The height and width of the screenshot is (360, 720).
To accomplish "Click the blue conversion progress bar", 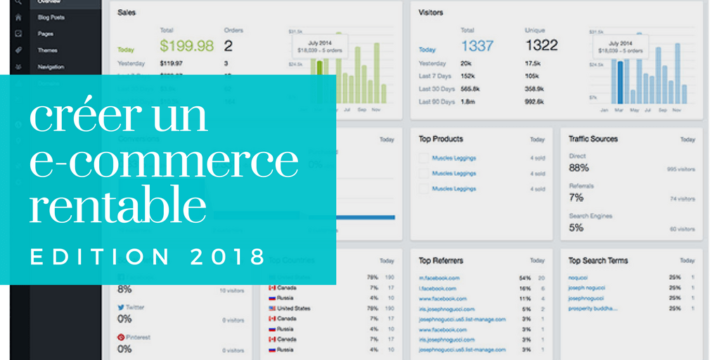I will click(352, 217).
